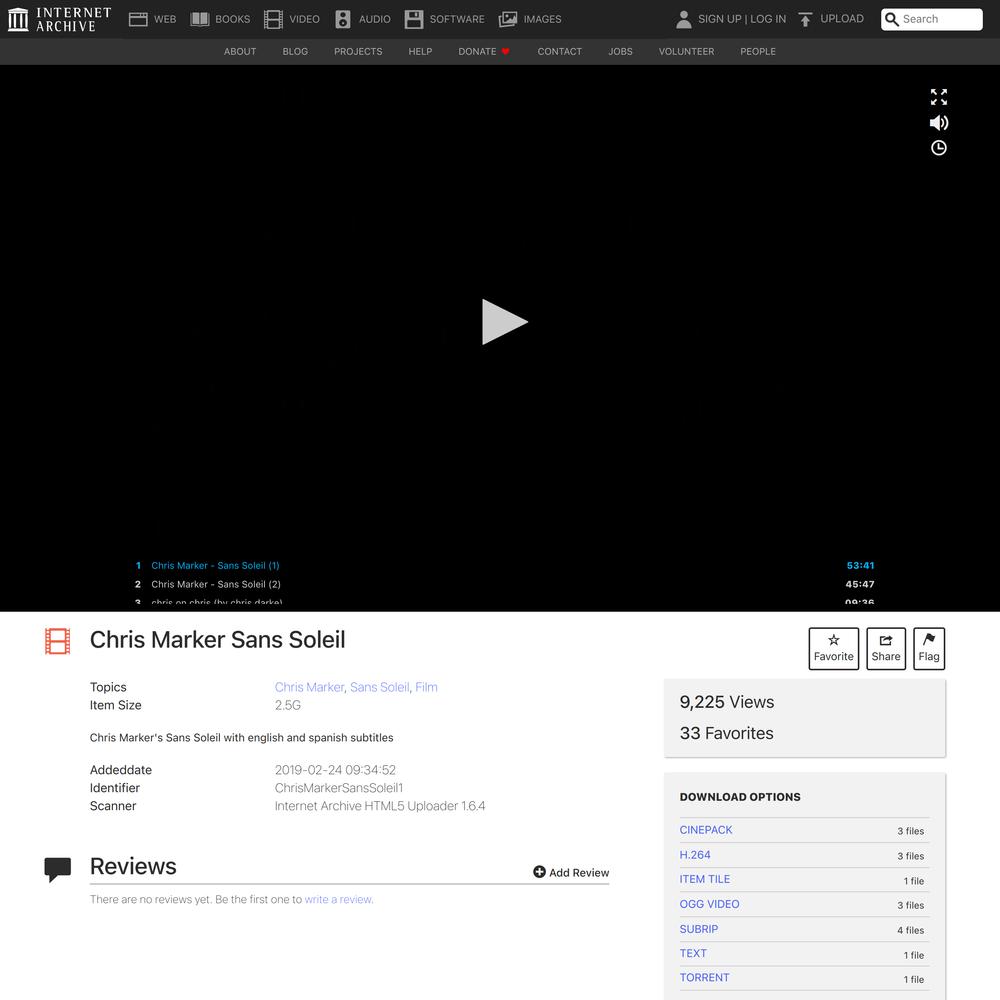Open the Volunteer menu item
1000x1000 pixels.
[x=686, y=52]
